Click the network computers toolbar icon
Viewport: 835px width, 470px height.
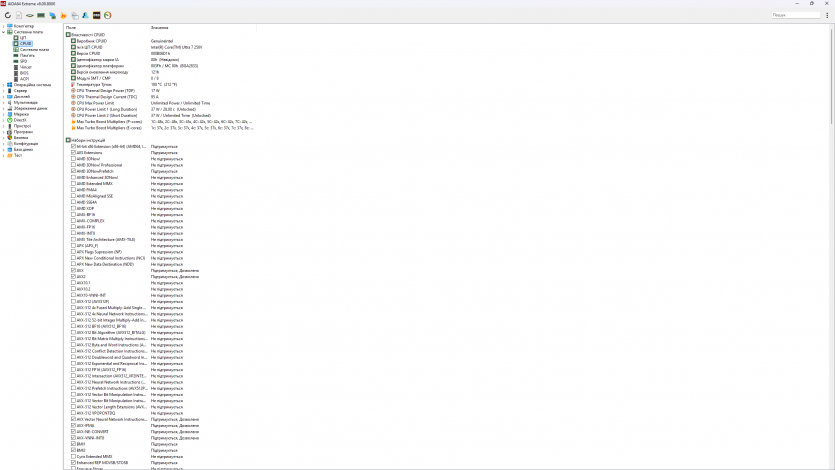tap(52, 15)
